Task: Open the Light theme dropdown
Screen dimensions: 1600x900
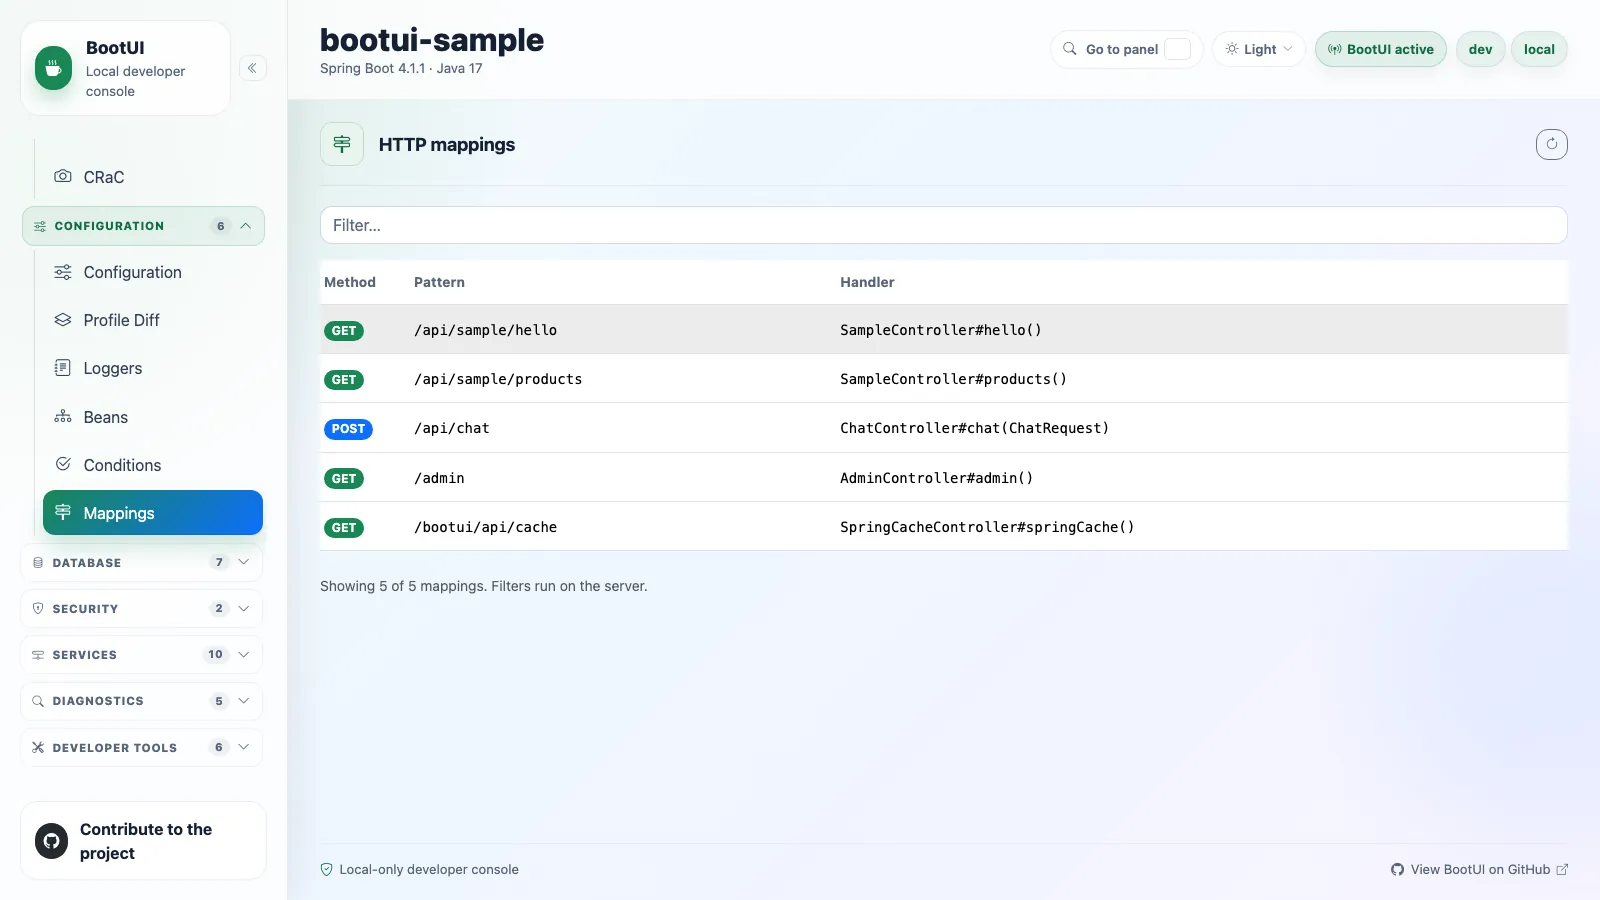Action: [1259, 49]
